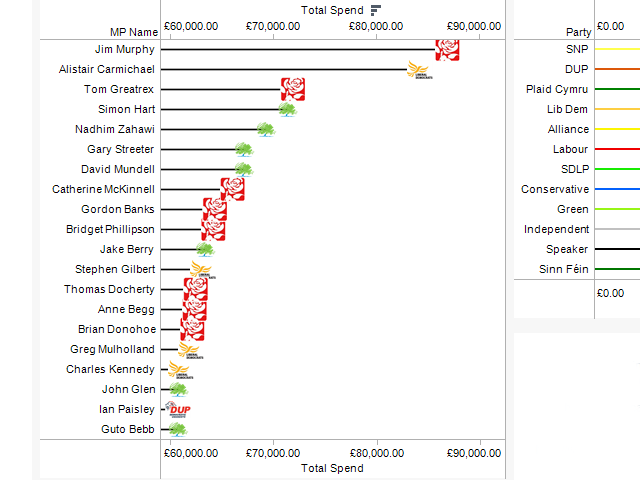Viewport: 640px width, 480px height.
Task: Select the Bridget Phillipson name label
Action: coord(110,229)
